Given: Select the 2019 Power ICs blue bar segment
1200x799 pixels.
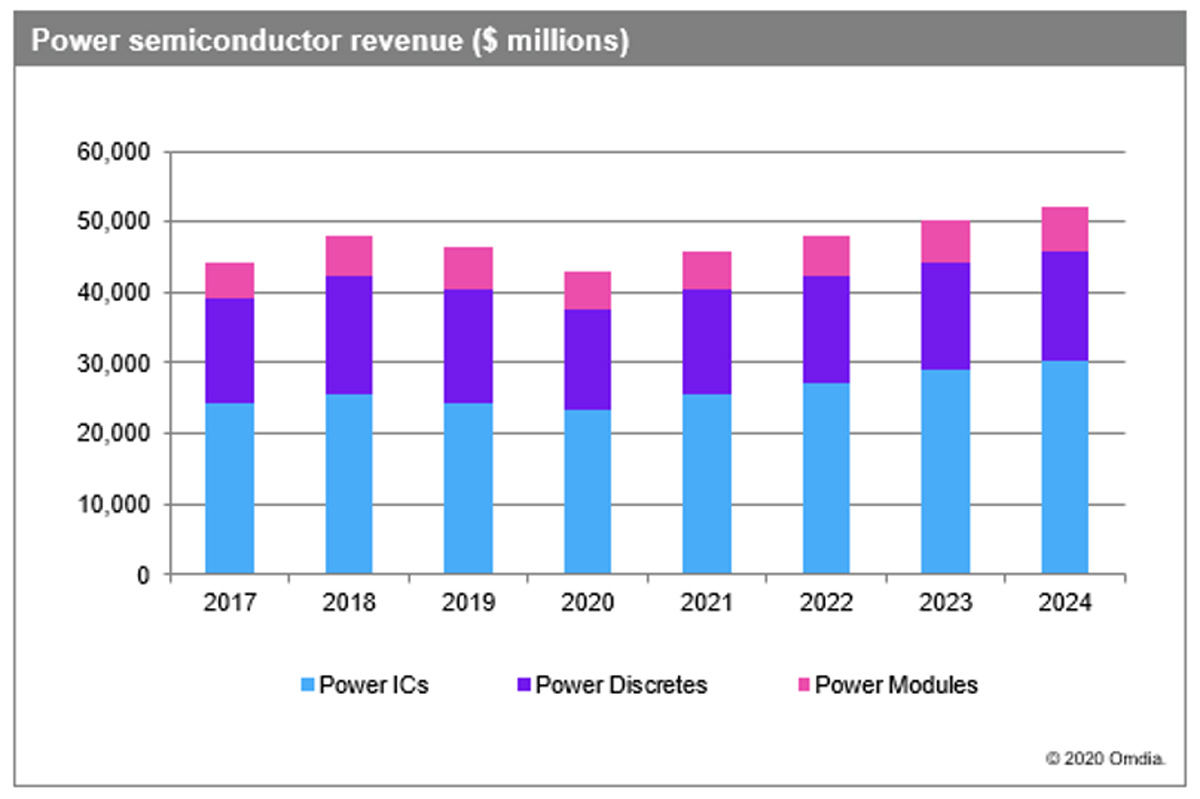Looking at the screenshot, I should coord(469,489).
